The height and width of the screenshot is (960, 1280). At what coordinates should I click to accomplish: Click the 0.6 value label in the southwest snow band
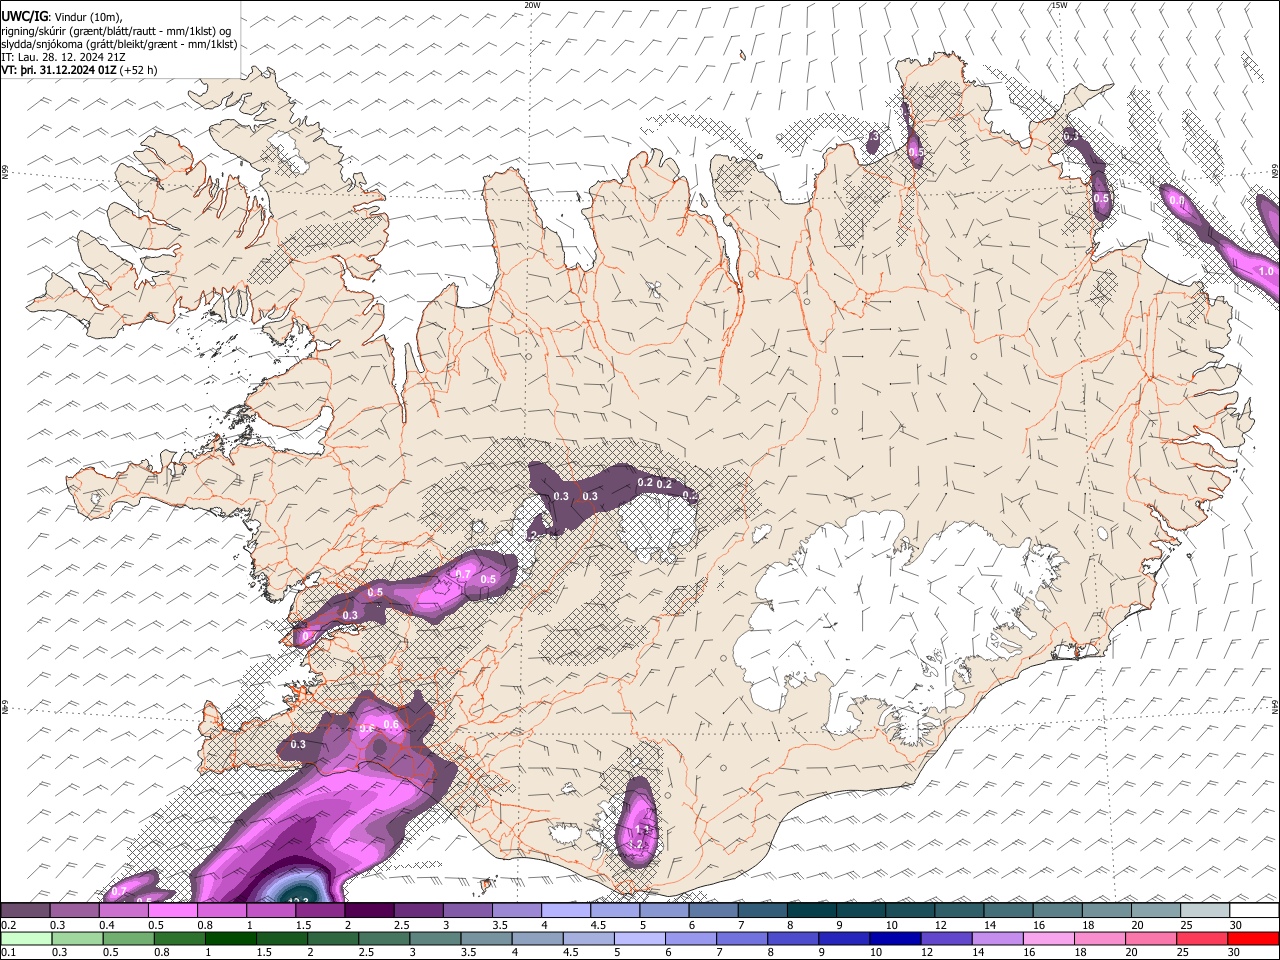coord(391,724)
